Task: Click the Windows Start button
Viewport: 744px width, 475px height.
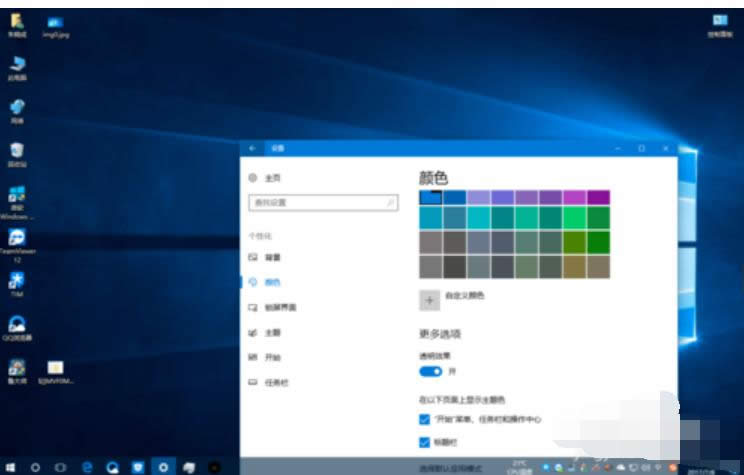Action: pos(11,466)
